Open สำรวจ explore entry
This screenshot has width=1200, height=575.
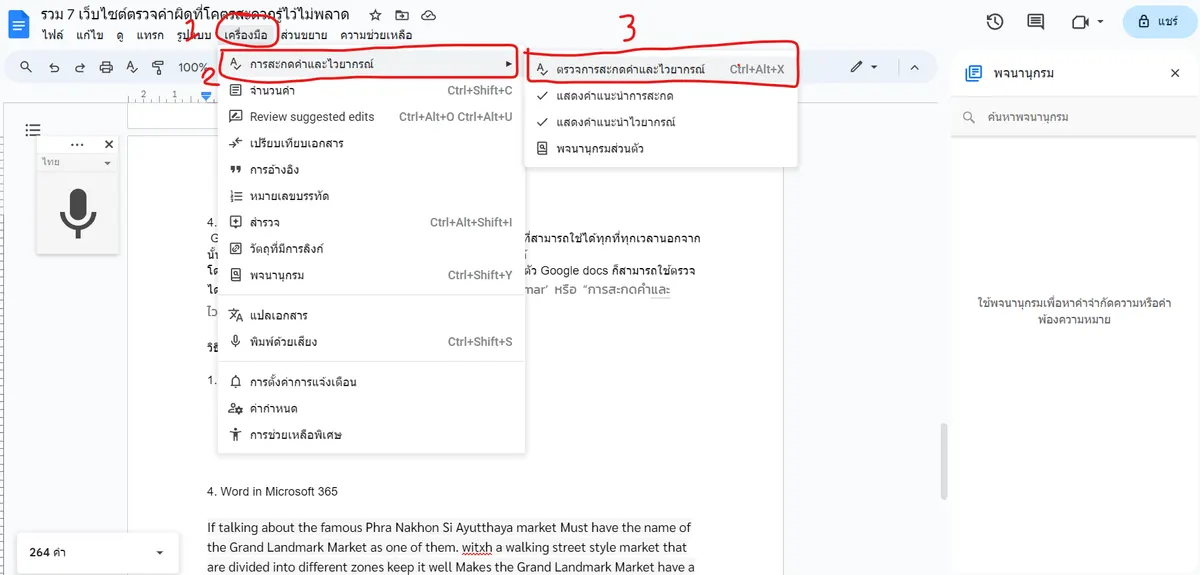(371, 222)
